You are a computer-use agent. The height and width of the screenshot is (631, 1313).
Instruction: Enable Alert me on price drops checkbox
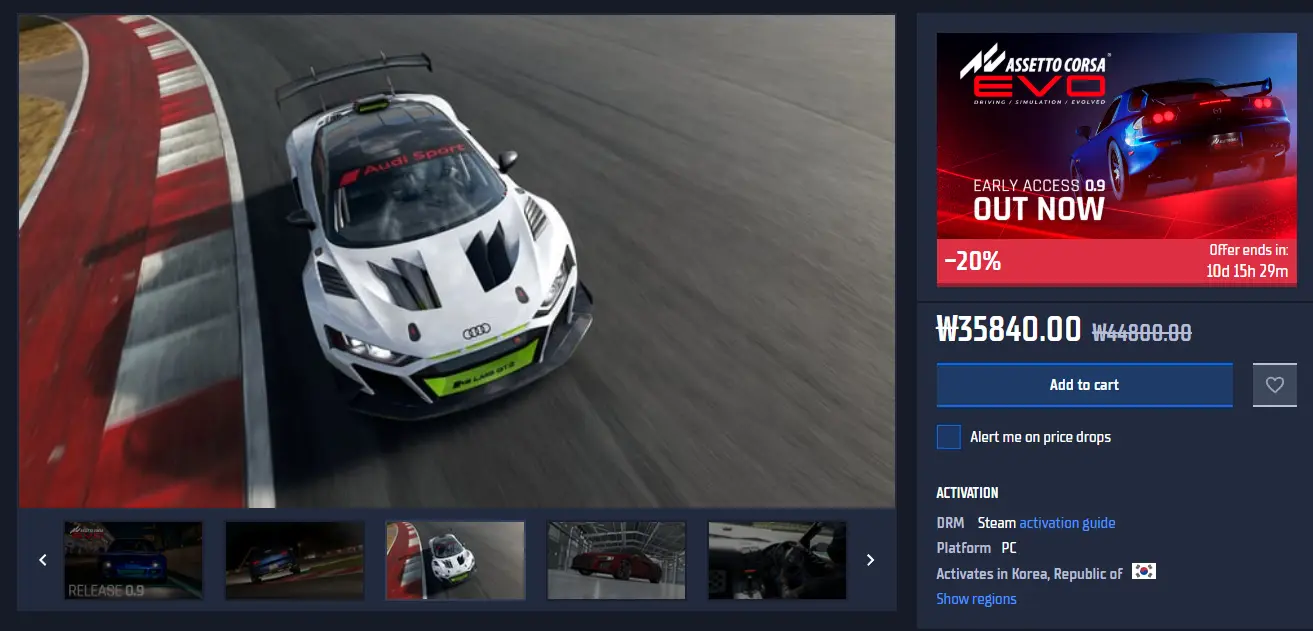click(948, 437)
